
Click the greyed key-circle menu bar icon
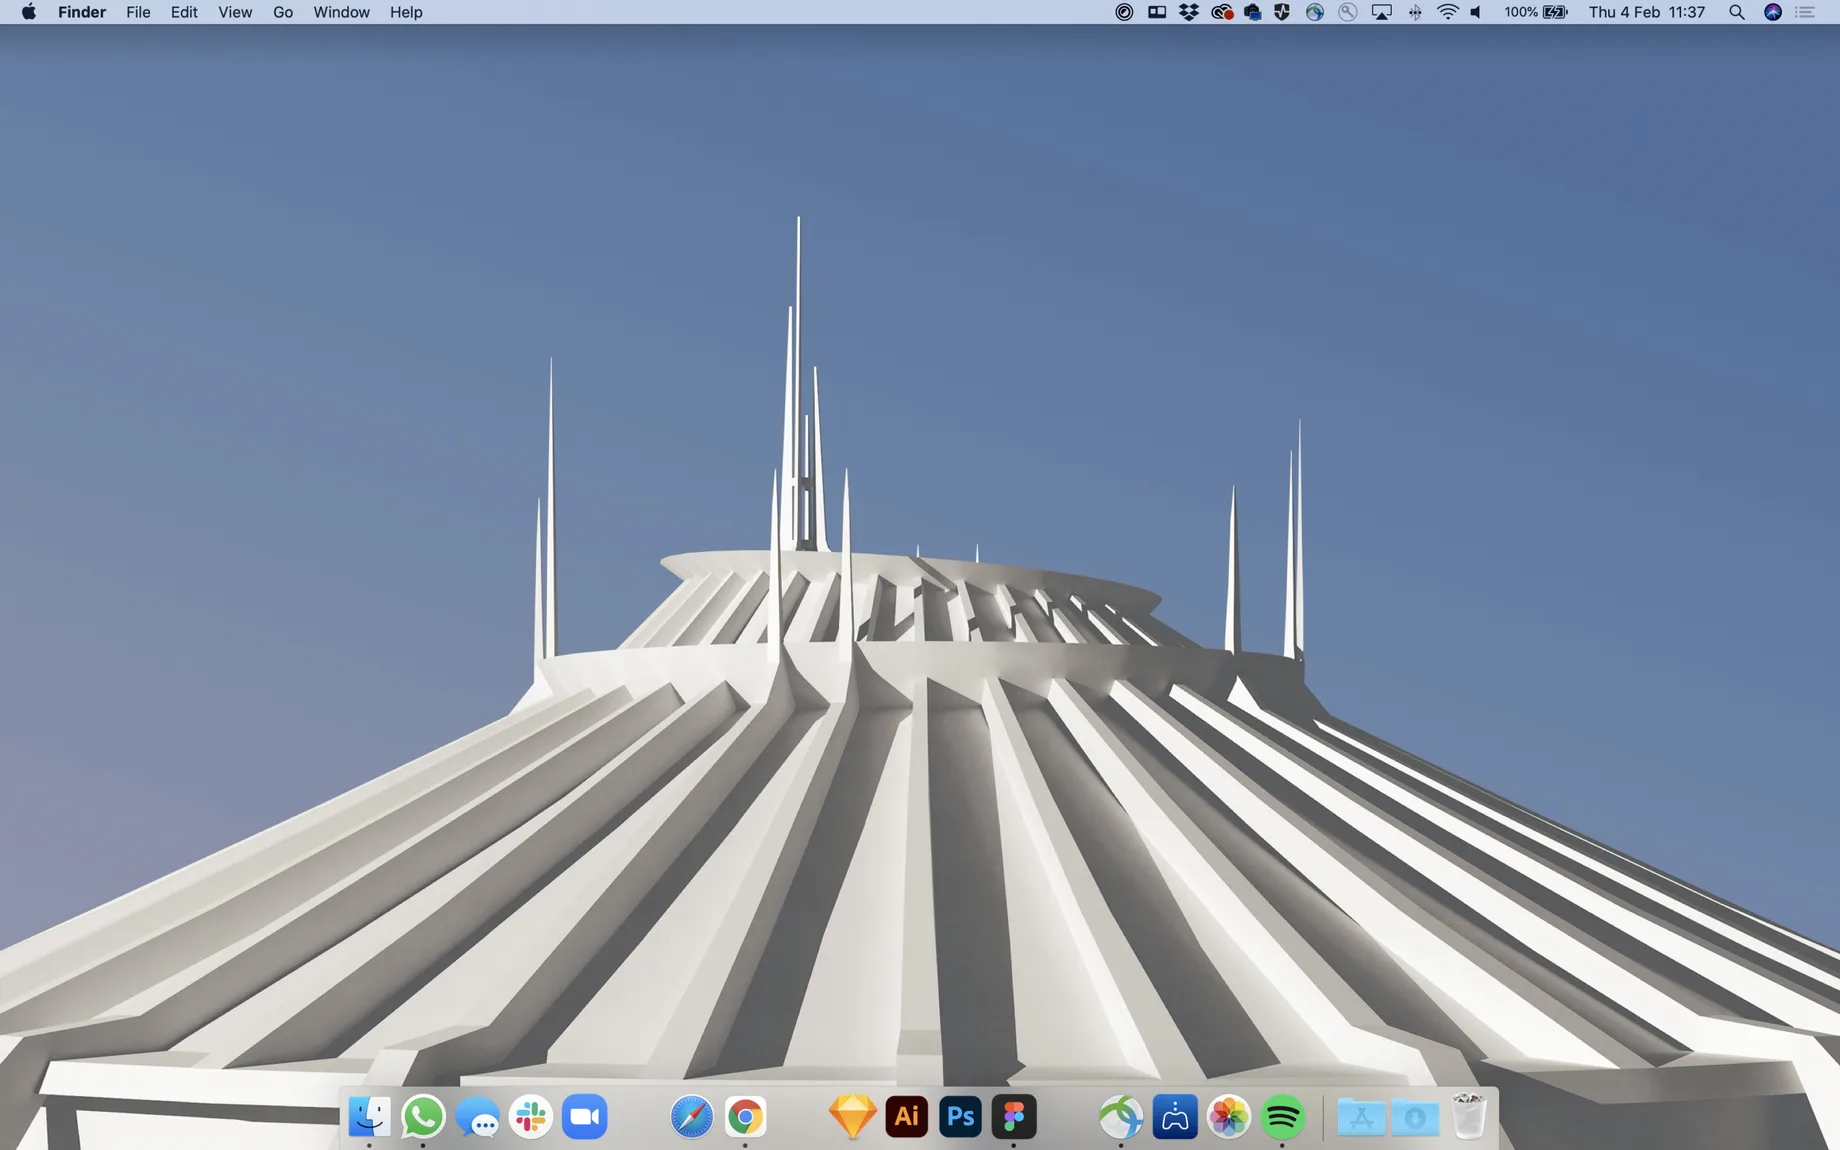click(1348, 12)
